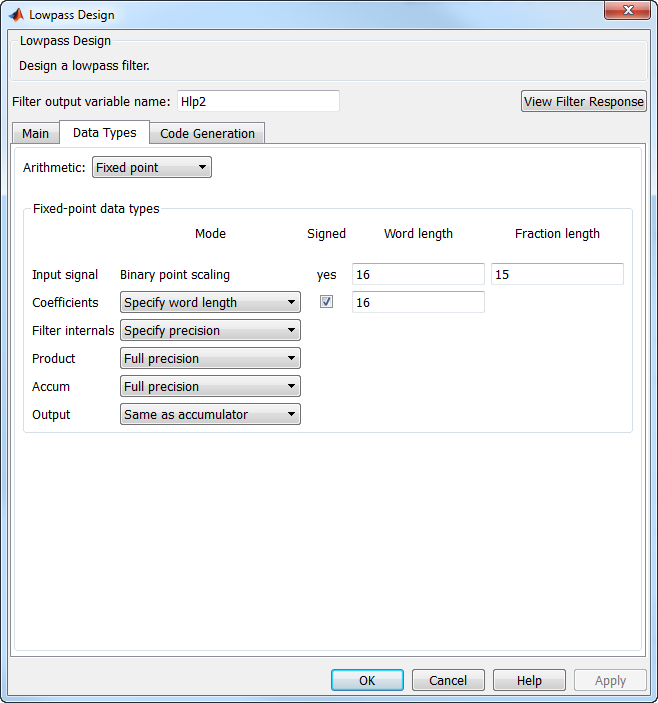The height and width of the screenshot is (703, 658).
Task: Select the Data Types tab
Action: click(104, 132)
